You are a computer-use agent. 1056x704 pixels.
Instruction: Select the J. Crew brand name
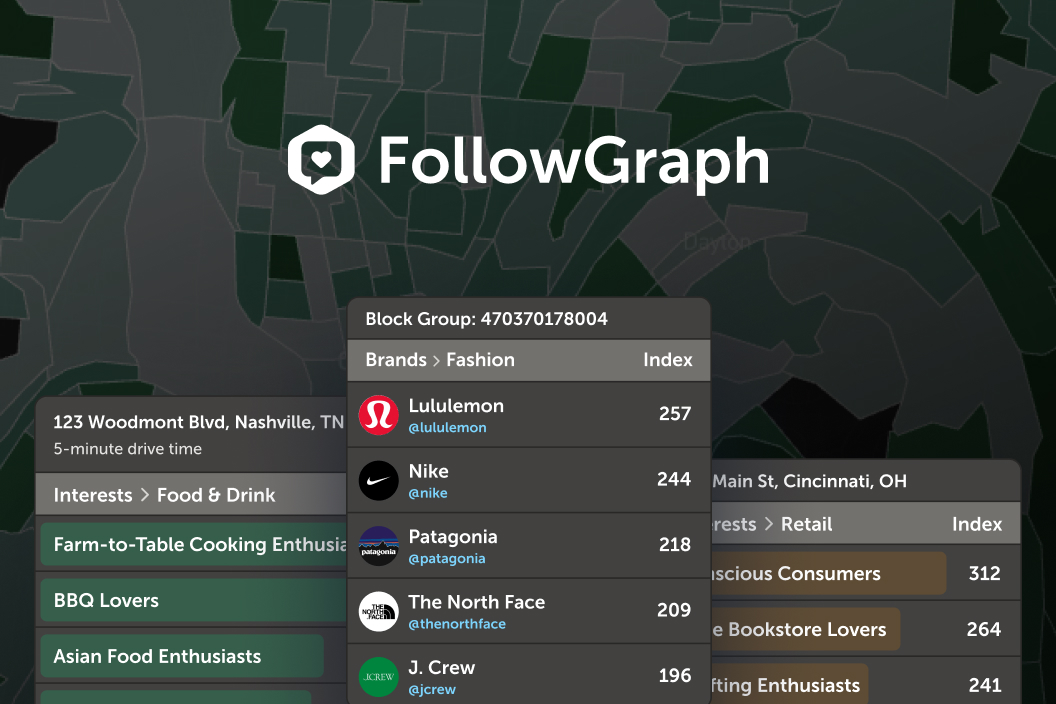pos(441,667)
